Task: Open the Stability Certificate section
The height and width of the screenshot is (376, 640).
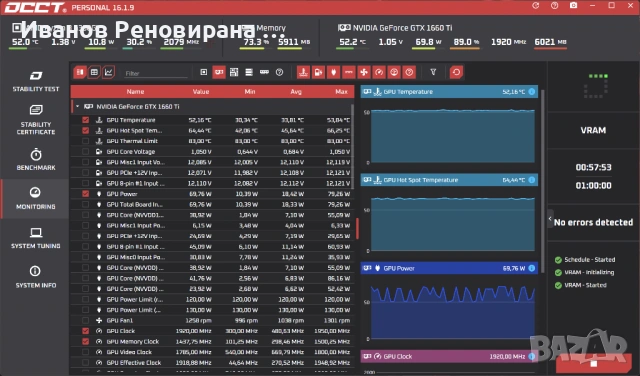Action: [x=36, y=120]
